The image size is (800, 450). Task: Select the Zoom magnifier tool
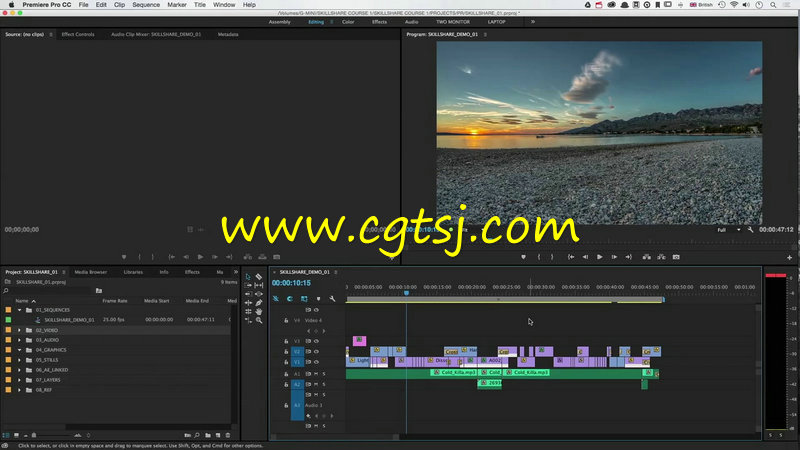click(x=259, y=320)
